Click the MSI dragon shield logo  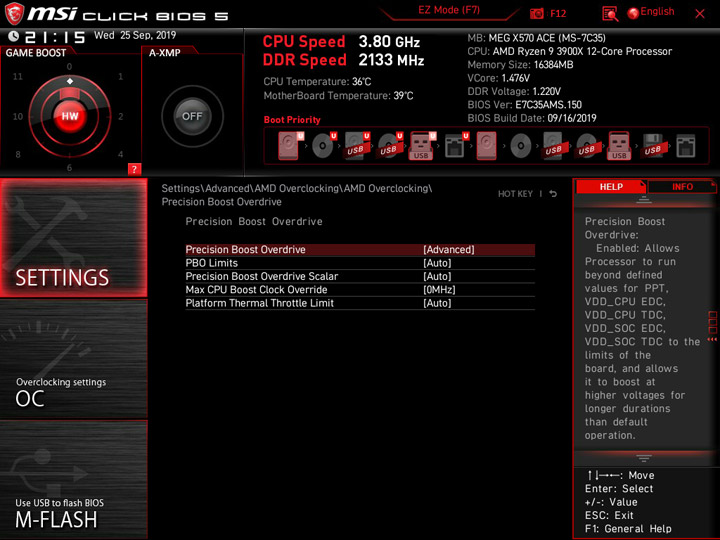click(14, 13)
